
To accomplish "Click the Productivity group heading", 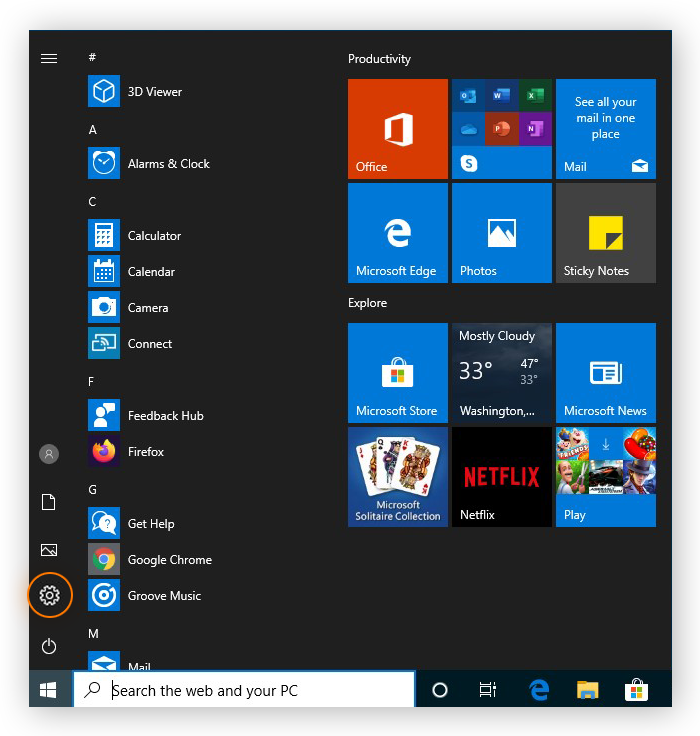I will (379, 59).
